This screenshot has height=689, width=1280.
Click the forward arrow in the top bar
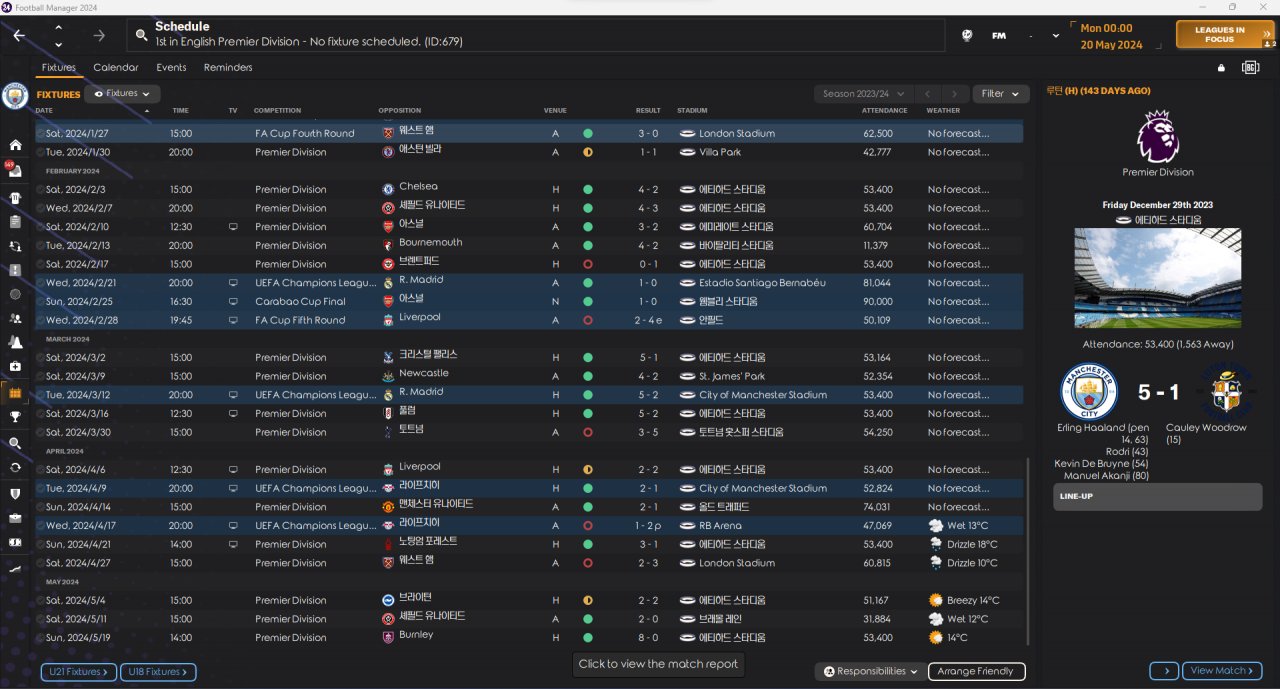pyautogui.click(x=99, y=35)
